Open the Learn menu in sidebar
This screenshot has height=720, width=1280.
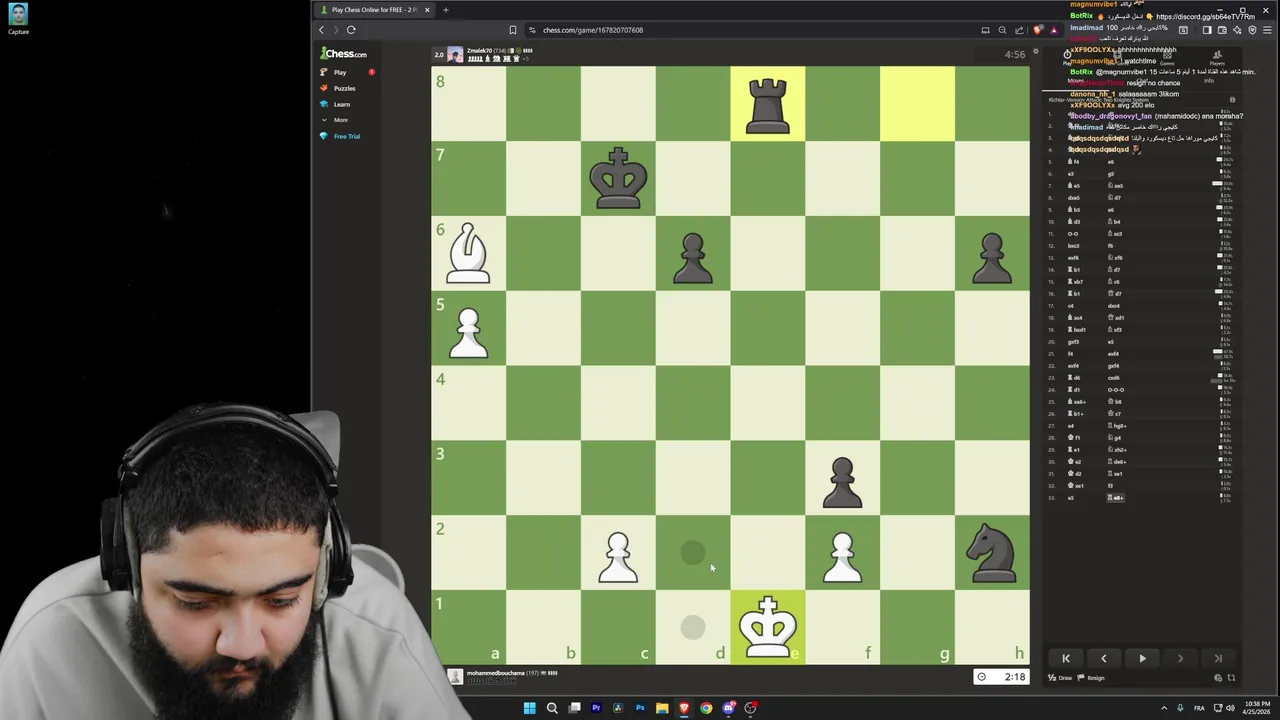pyautogui.click(x=342, y=104)
